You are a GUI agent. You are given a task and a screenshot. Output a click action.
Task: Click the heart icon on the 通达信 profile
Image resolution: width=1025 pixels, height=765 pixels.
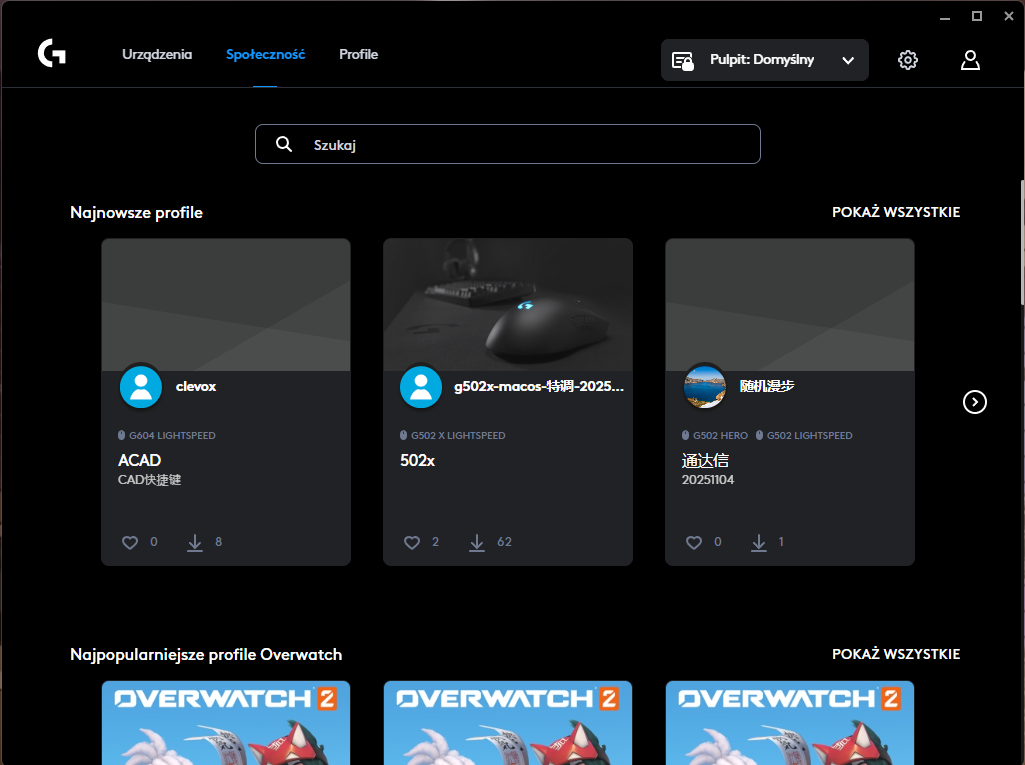pos(693,541)
